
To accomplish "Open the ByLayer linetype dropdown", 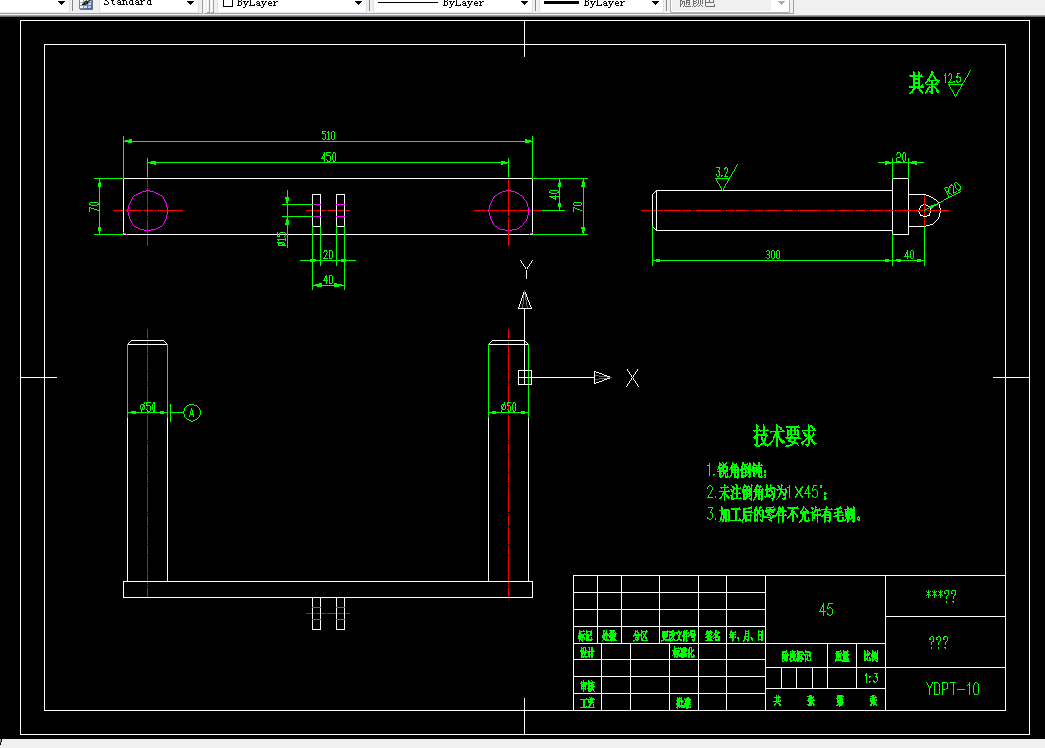I will (x=524, y=3).
